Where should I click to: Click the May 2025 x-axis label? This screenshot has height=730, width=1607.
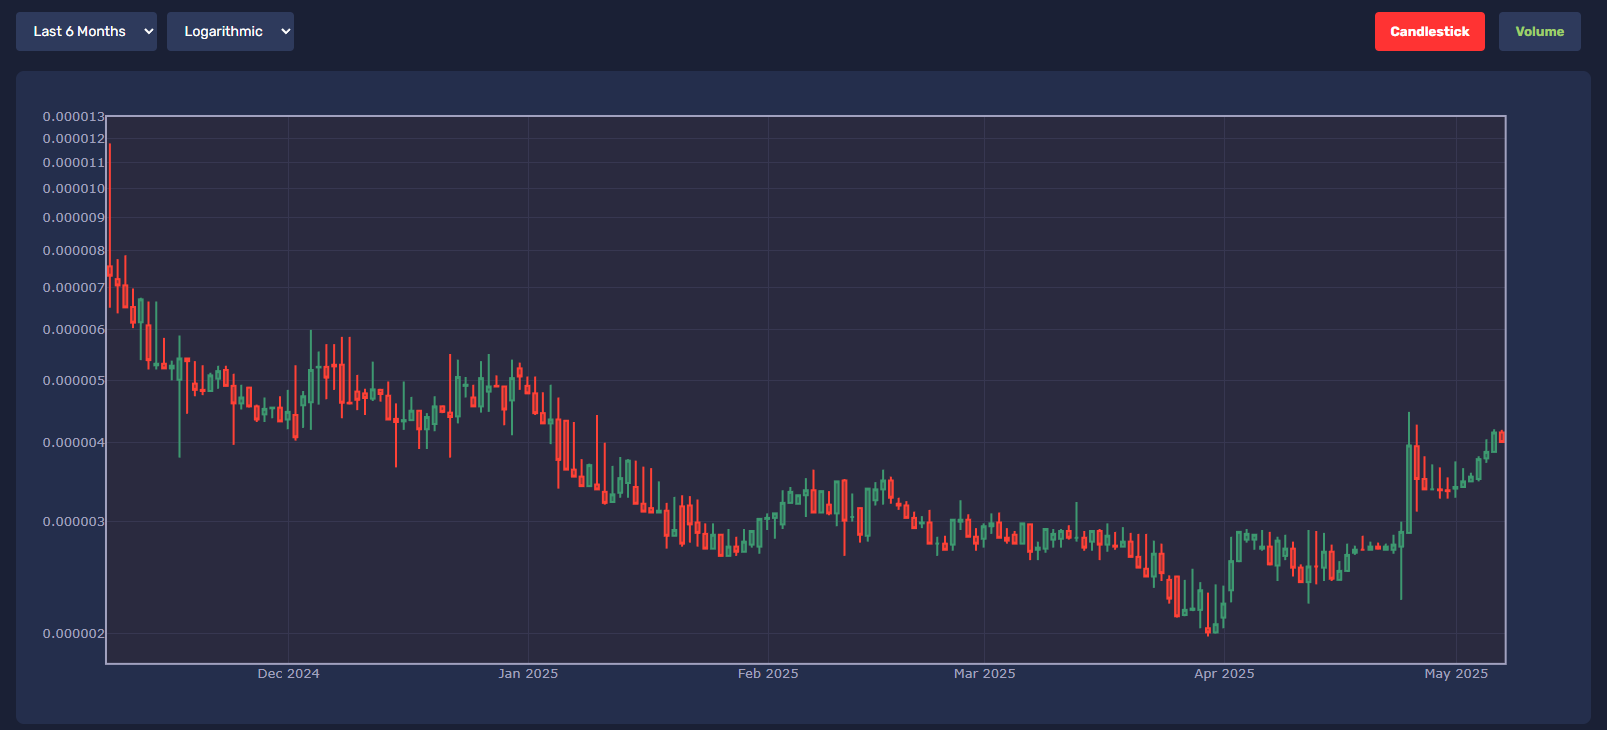point(1456,674)
